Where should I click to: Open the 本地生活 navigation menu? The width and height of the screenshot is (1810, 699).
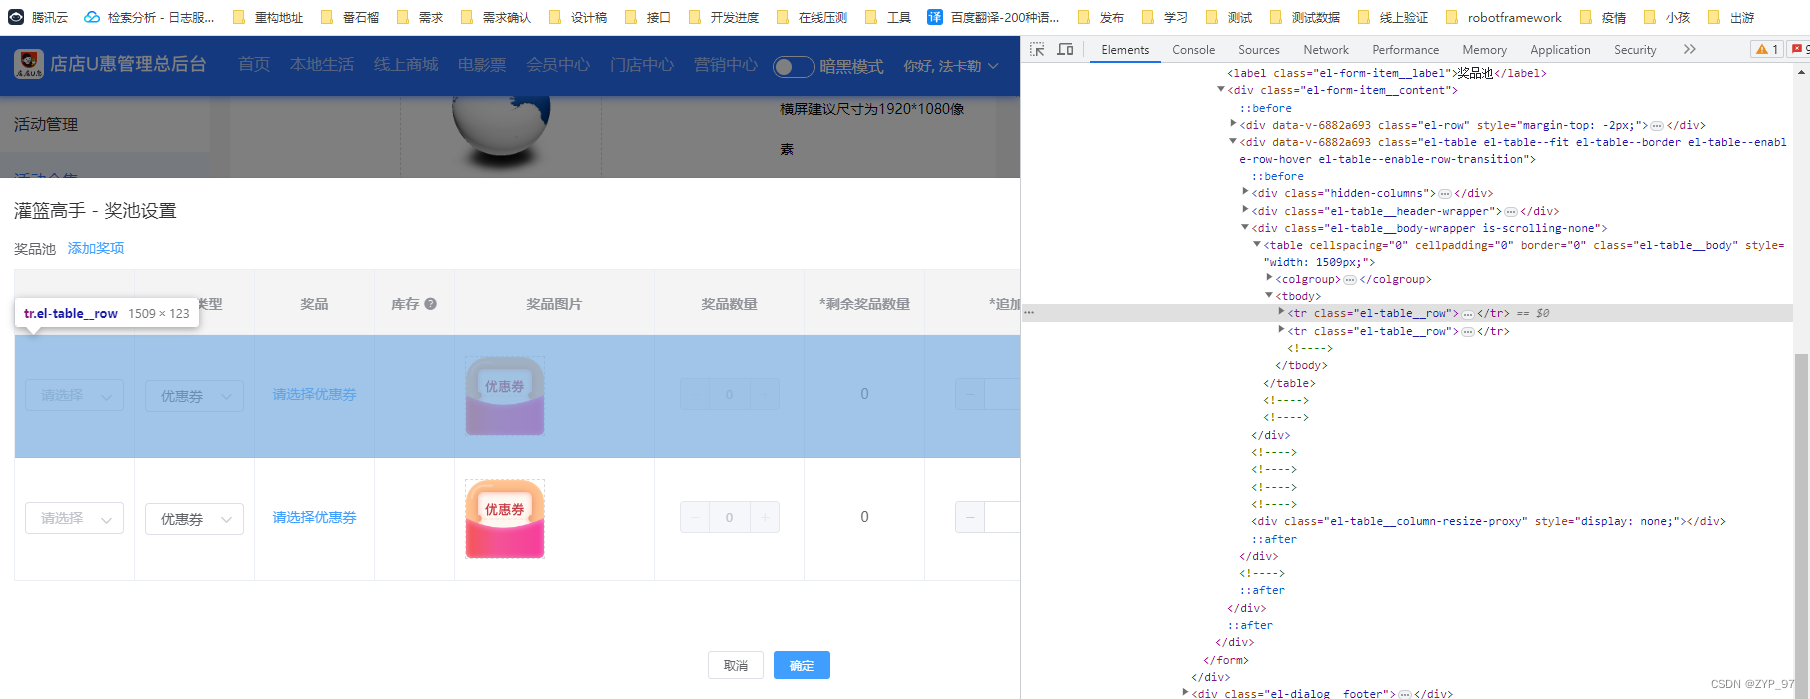[322, 65]
